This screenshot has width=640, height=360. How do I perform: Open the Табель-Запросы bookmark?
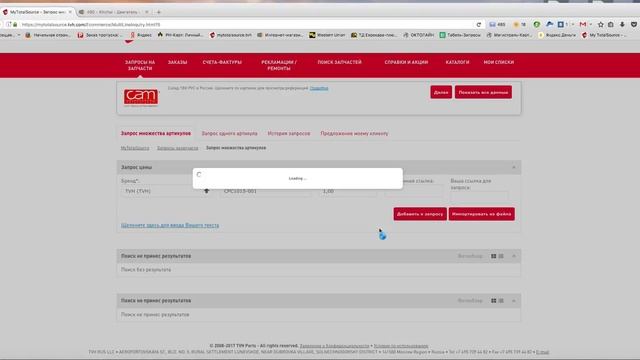coord(460,35)
